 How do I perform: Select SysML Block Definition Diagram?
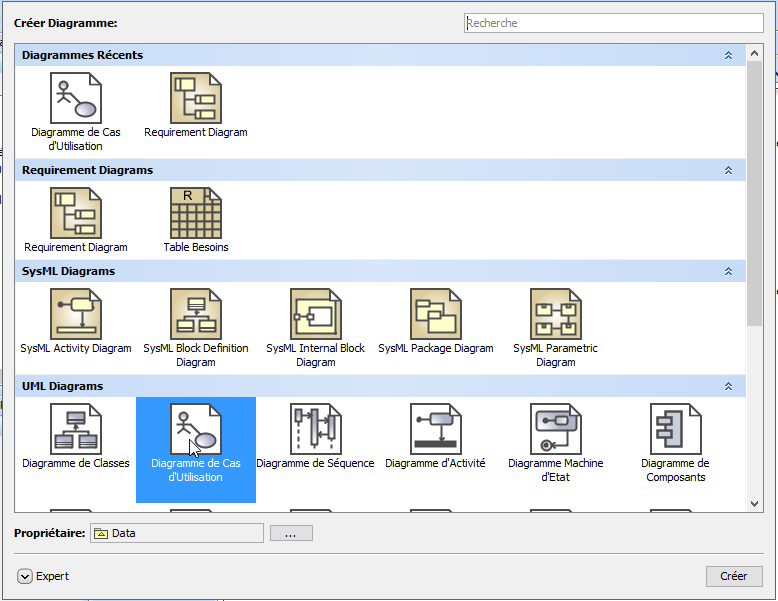(x=196, y=315)
